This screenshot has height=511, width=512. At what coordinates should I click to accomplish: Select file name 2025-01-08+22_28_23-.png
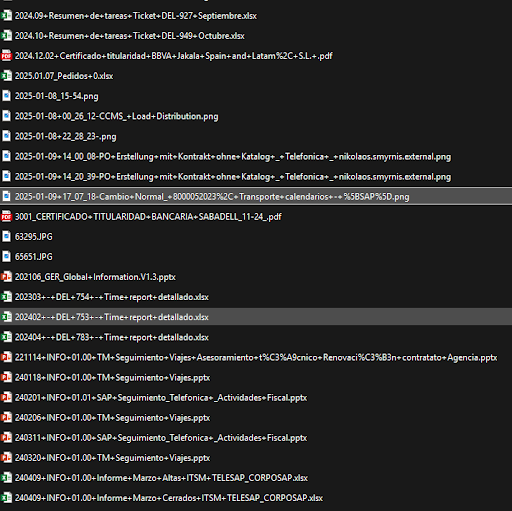[66, 136]
